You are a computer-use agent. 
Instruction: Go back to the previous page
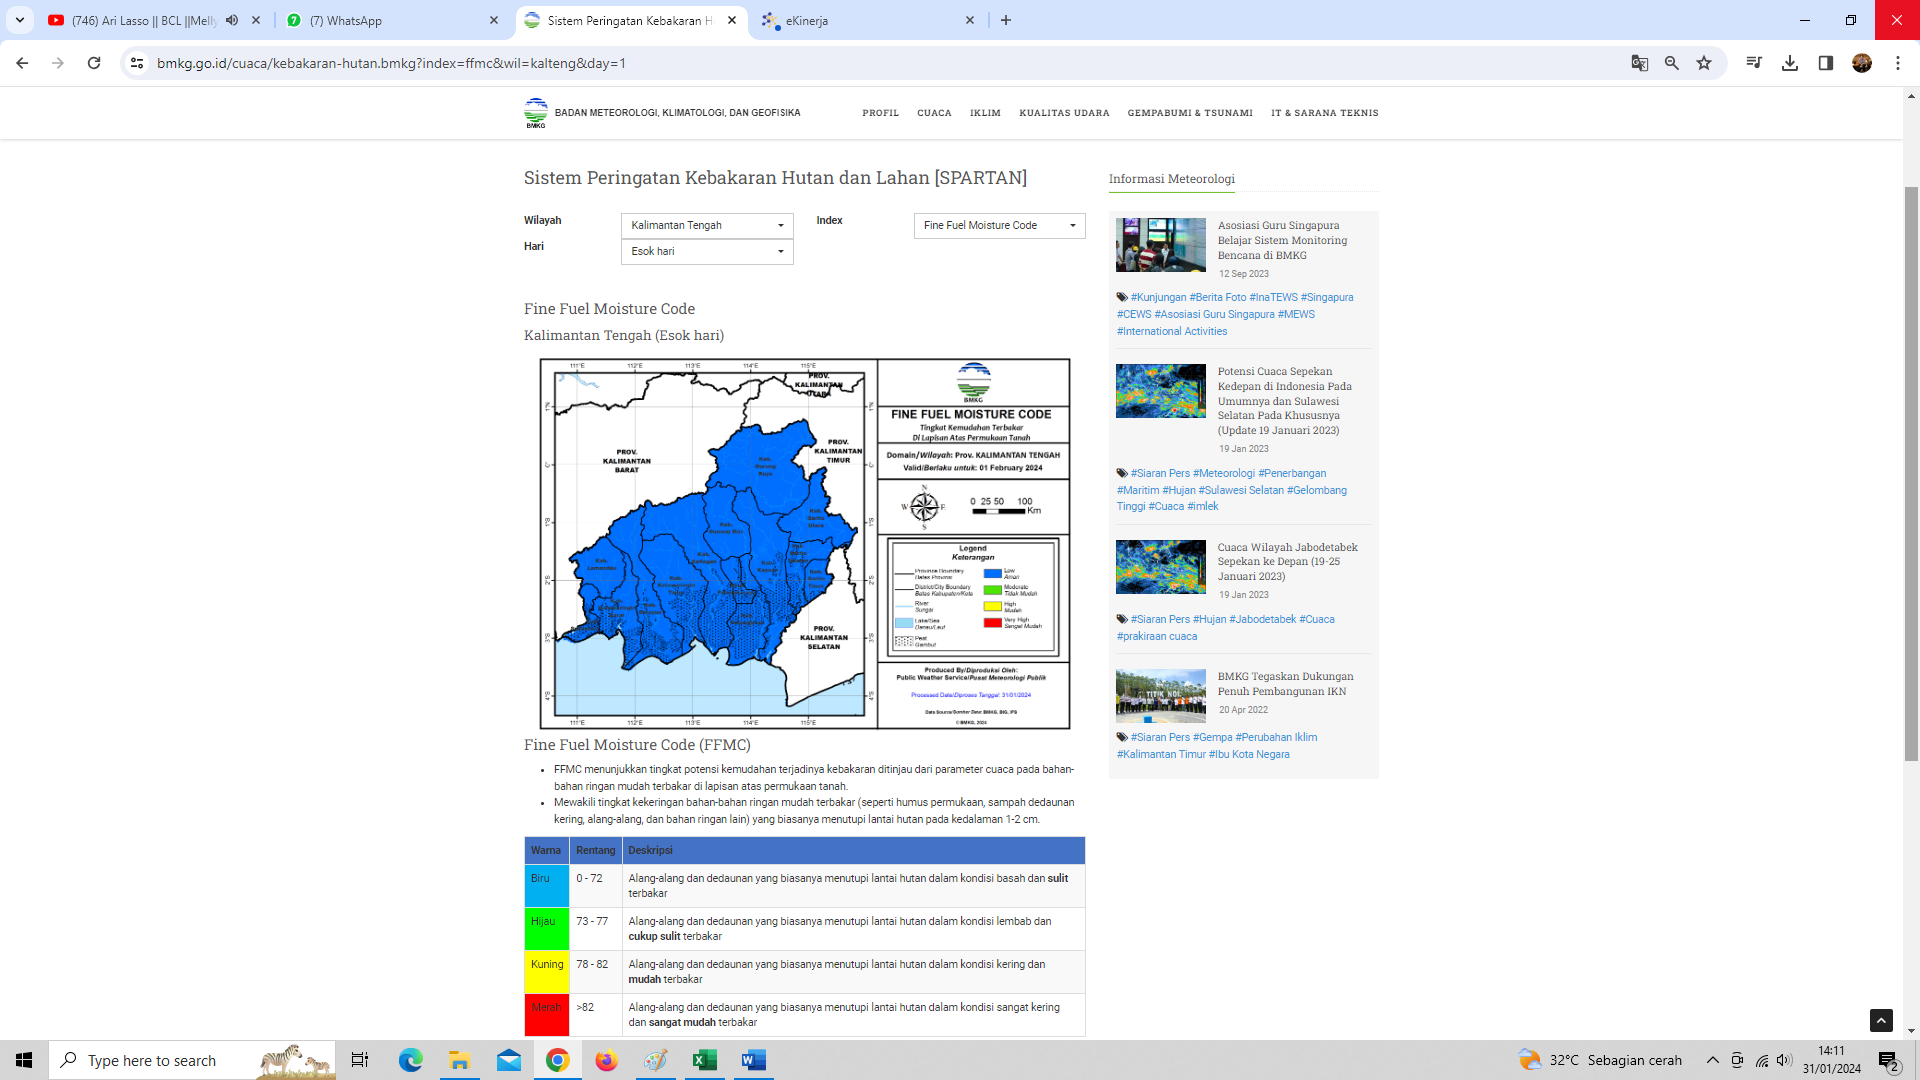click(22, 63)
